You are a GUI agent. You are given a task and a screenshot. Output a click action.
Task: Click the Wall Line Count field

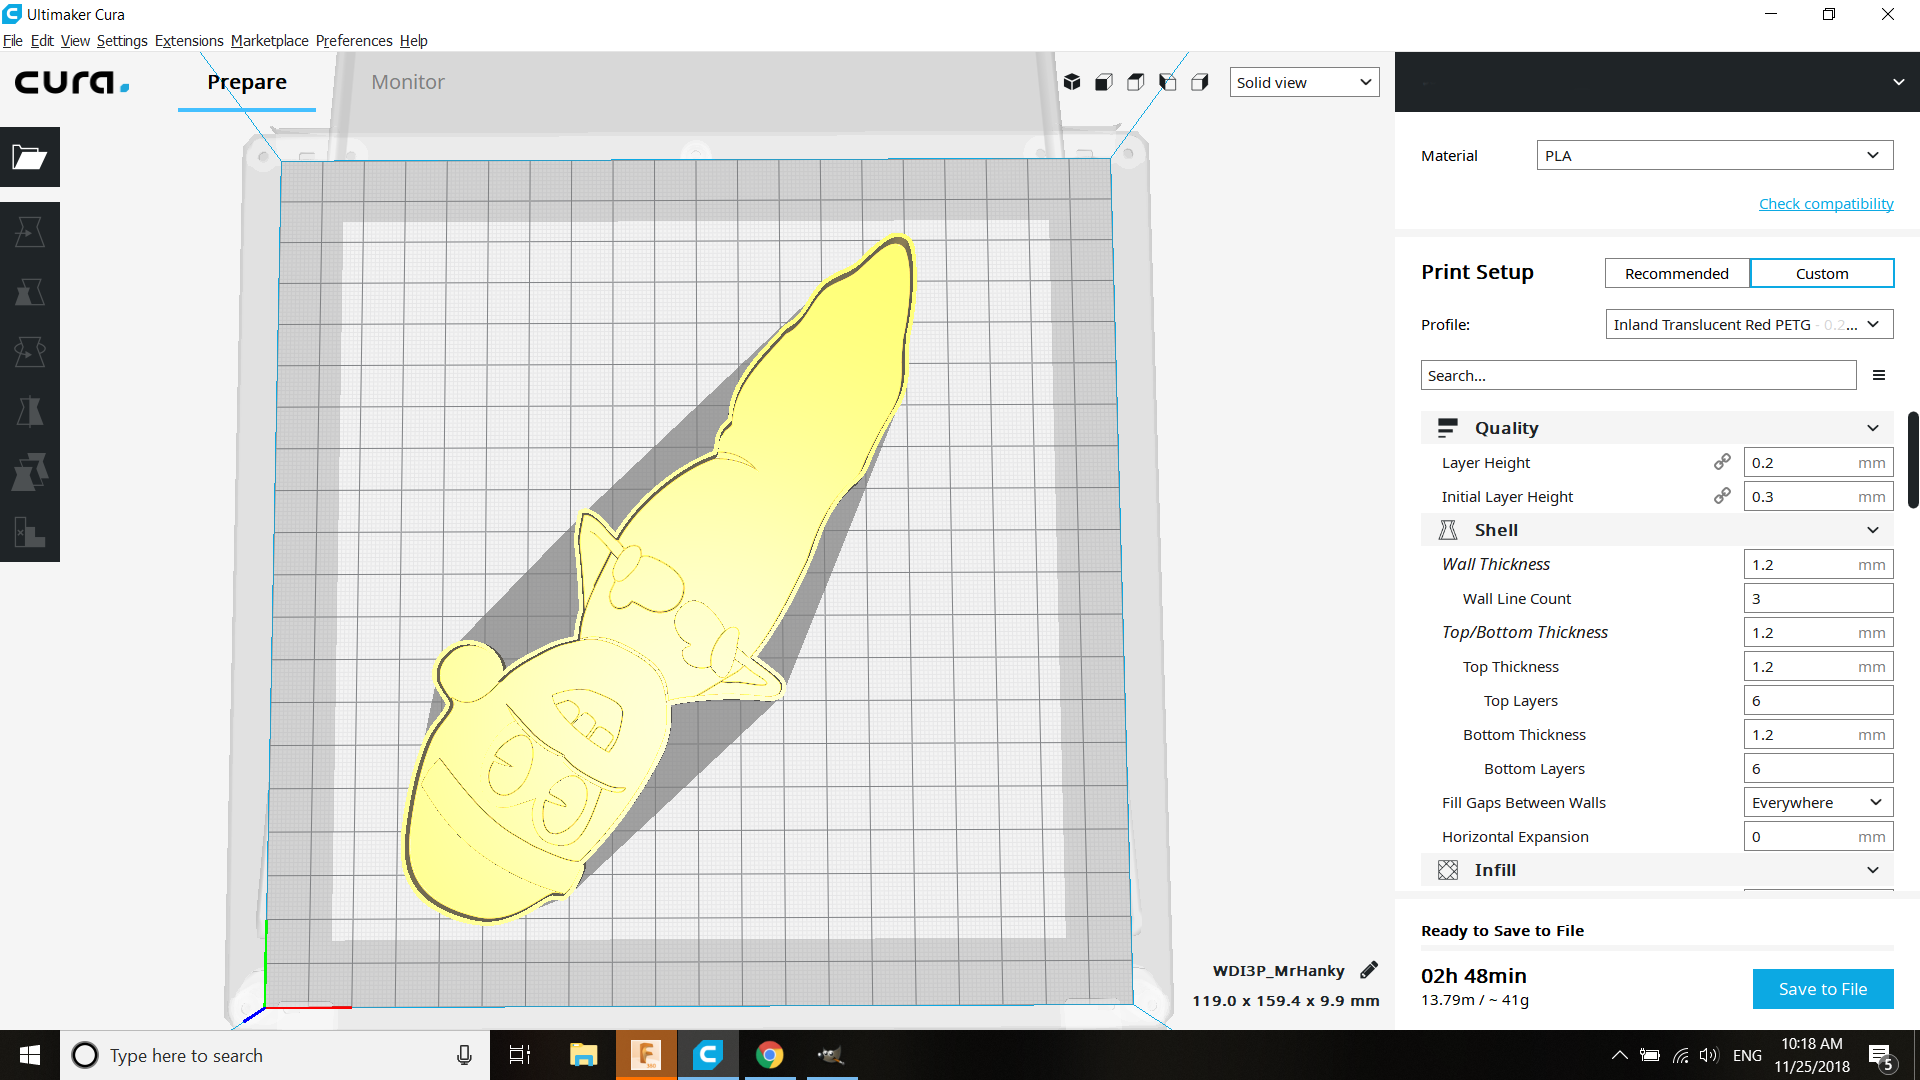click(1818, 598)
